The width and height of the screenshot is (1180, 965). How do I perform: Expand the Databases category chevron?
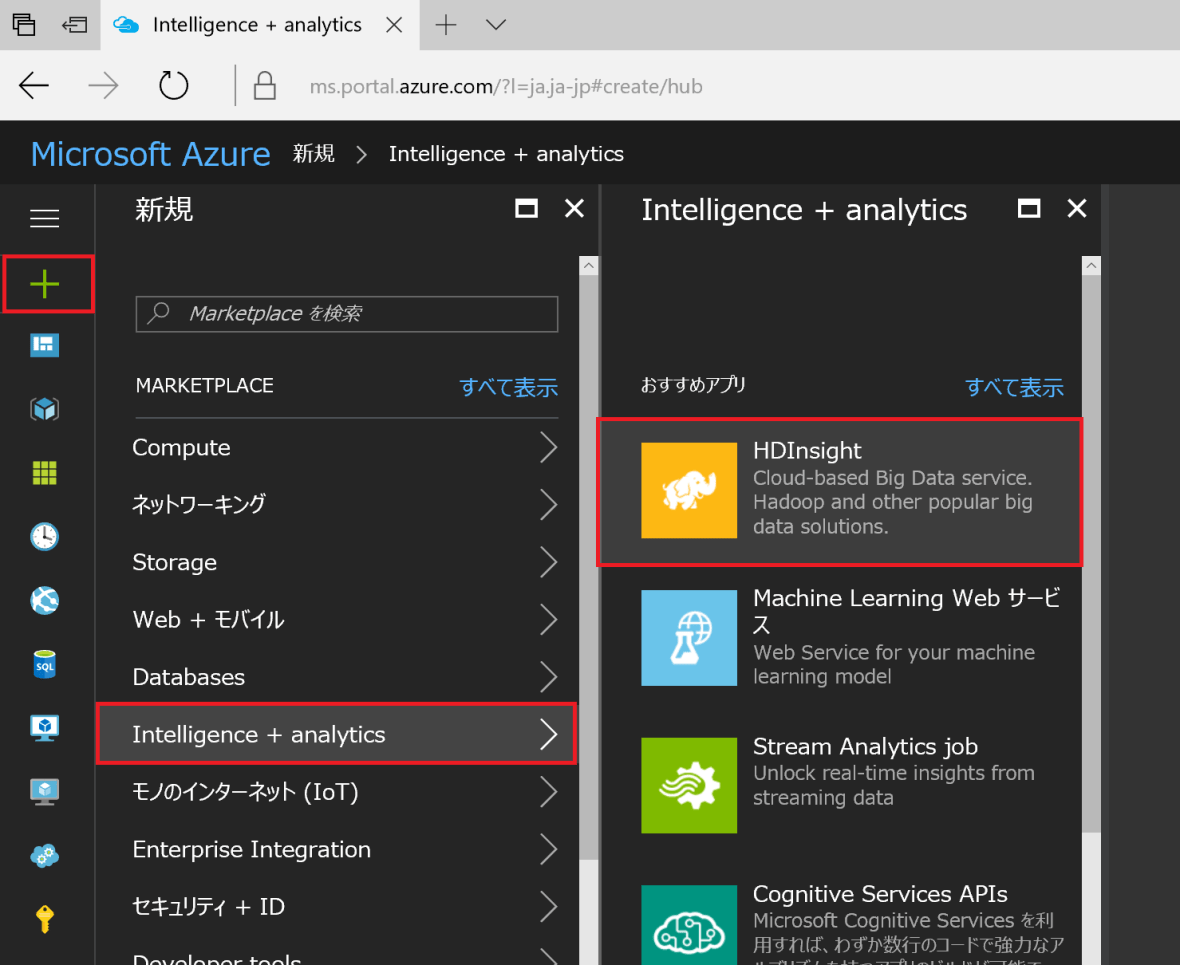(x=548, y=677)
